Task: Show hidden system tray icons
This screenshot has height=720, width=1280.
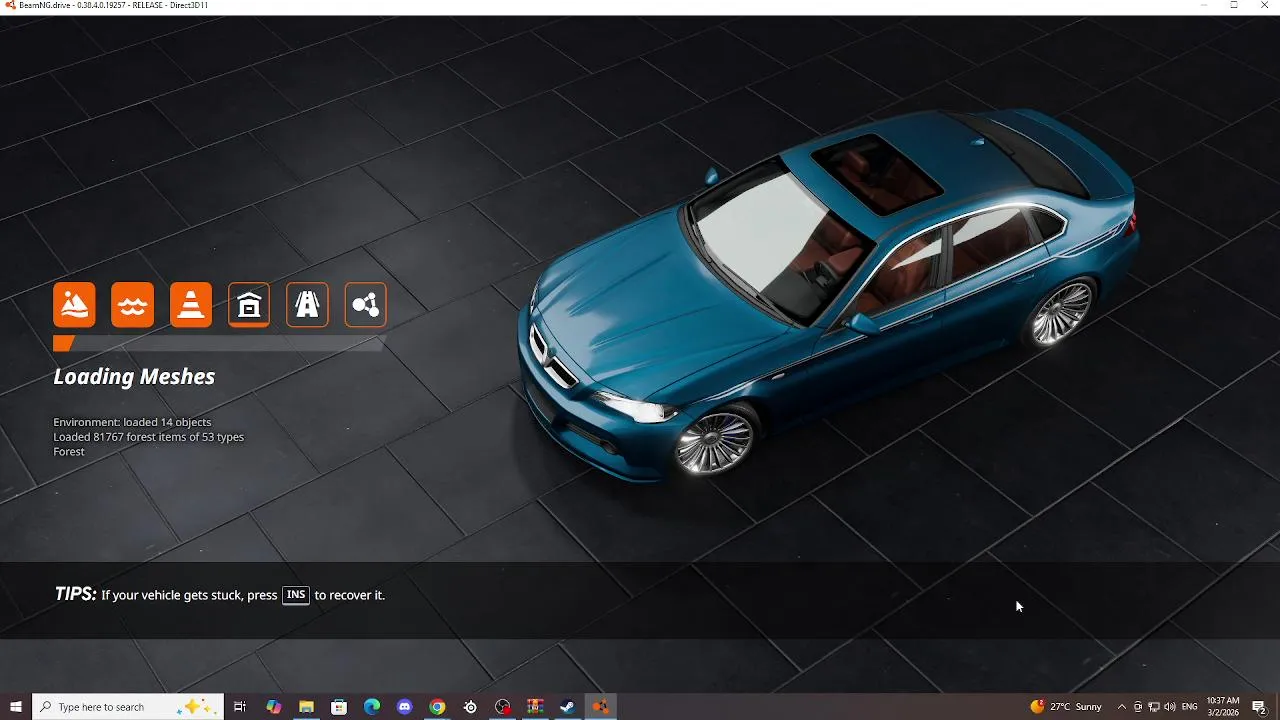Action: click(1122, 707)
